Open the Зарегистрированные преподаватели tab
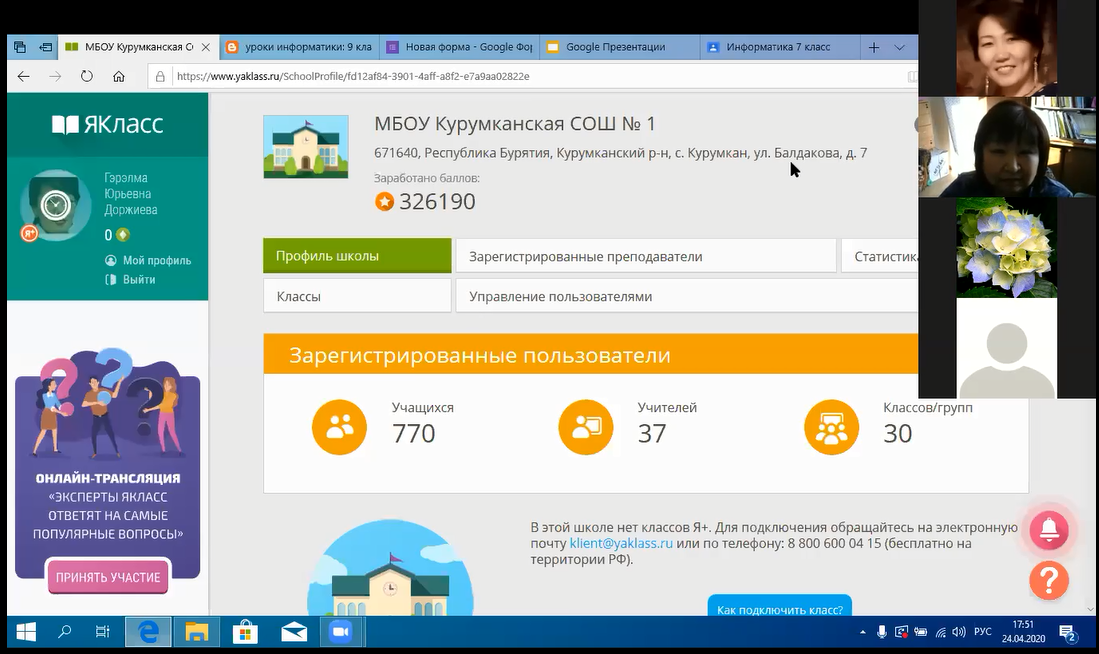Screen dimensions: 1099x654 (x=645, y=256)
